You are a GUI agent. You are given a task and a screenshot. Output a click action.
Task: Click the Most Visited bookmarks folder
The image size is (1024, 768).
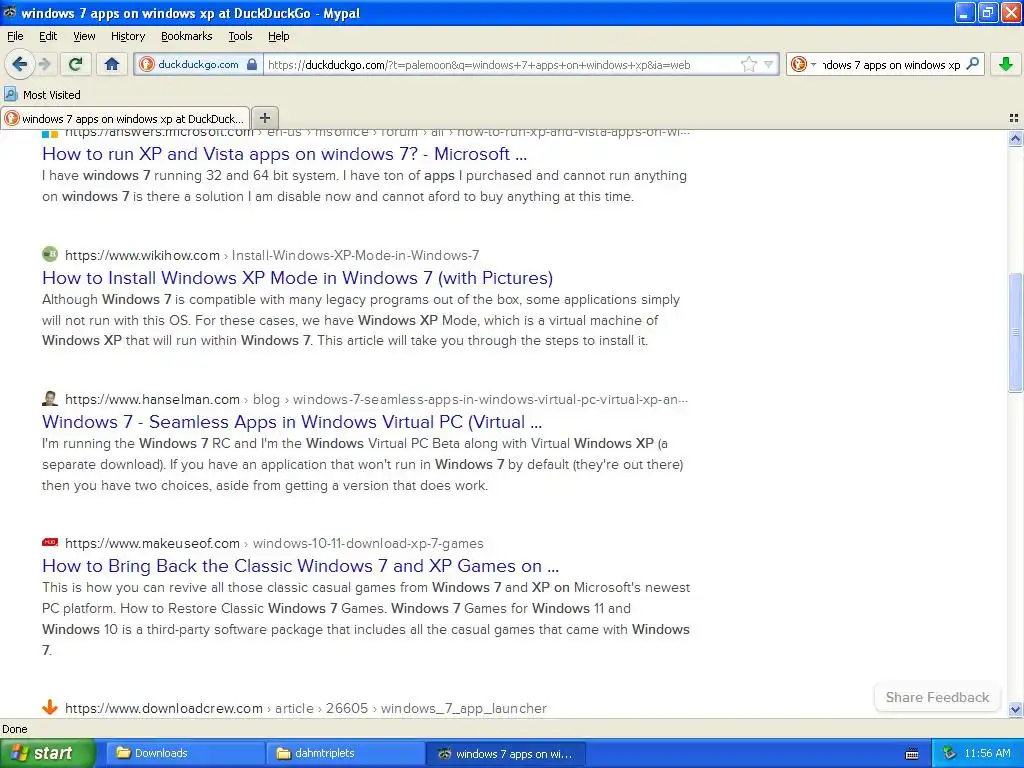pyautogui.click(x=43, y=95)
